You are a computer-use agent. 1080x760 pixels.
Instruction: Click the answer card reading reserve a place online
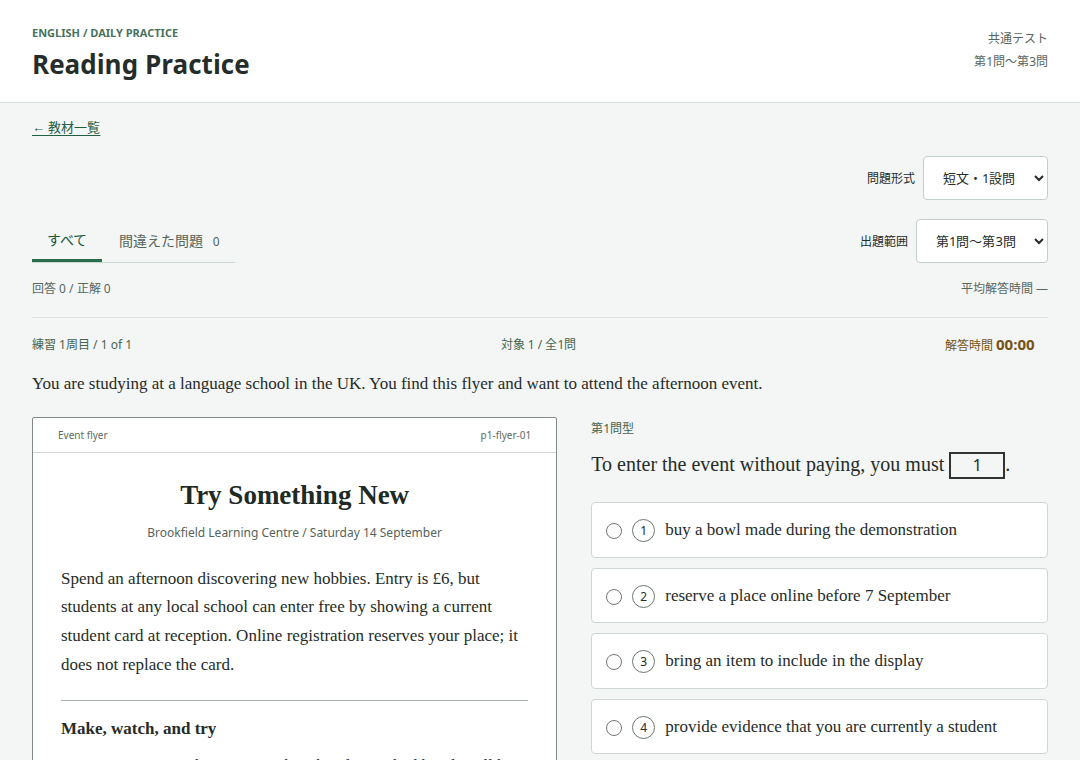(819, 596)
